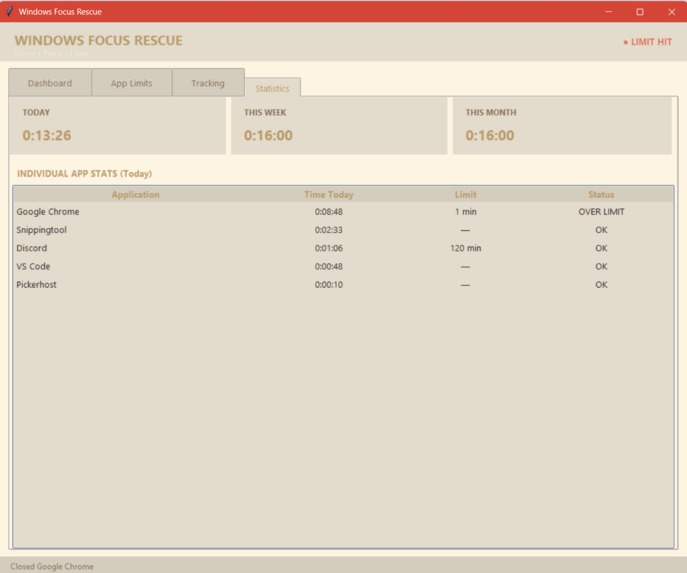This screenshot has height=573, width=687.
Task: Select the Discord row
Action: tap(344, 248)
